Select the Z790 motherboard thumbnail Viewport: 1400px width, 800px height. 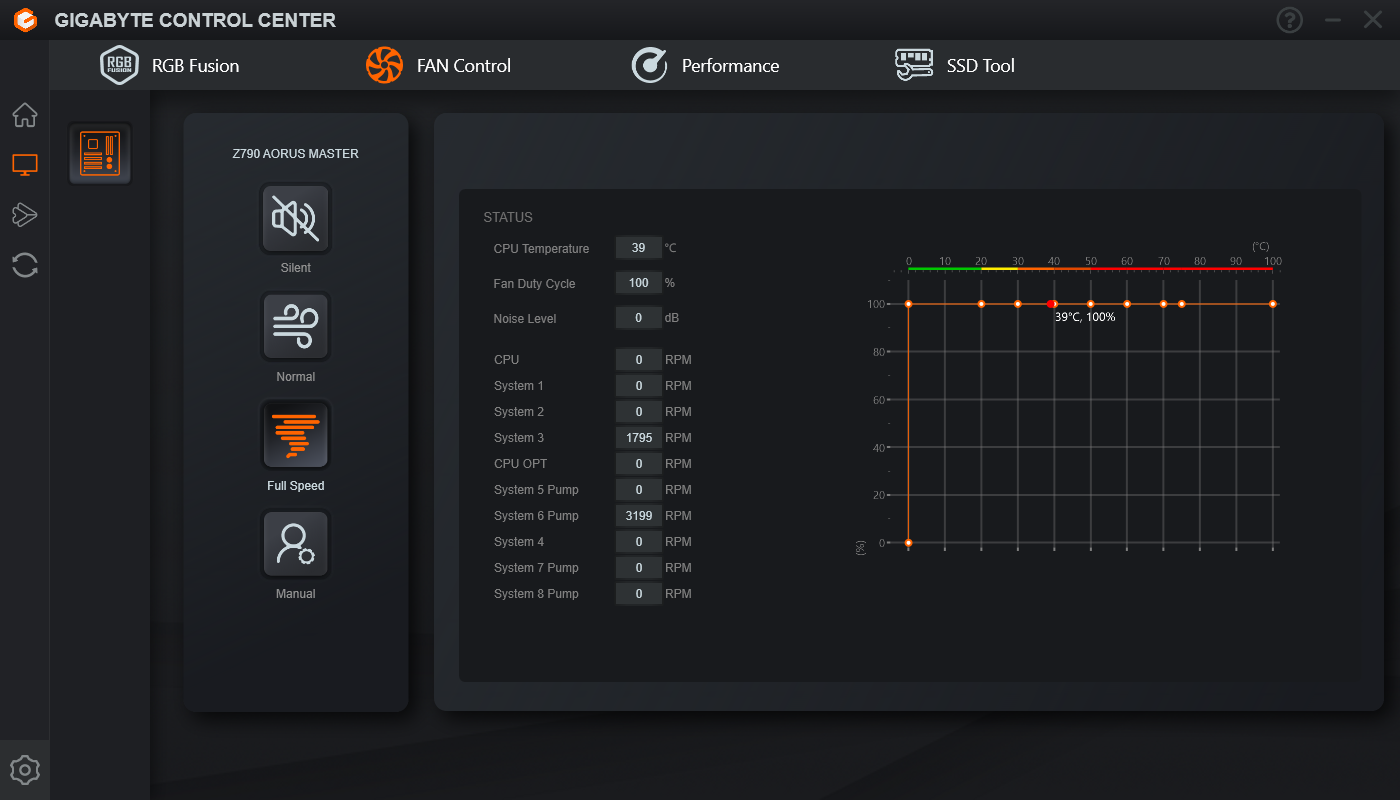(x=100, y=154)
